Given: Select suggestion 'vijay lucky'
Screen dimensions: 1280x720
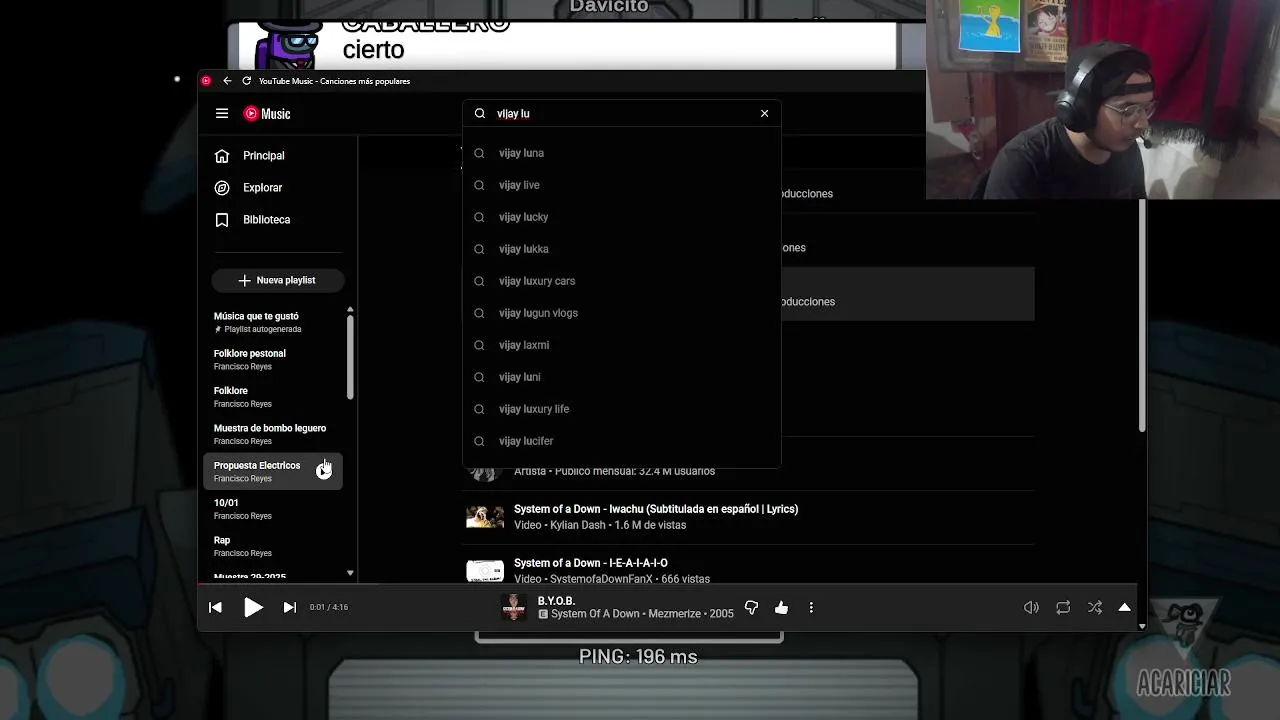Looking at the screenshot, I should click(x=621, y=217).
